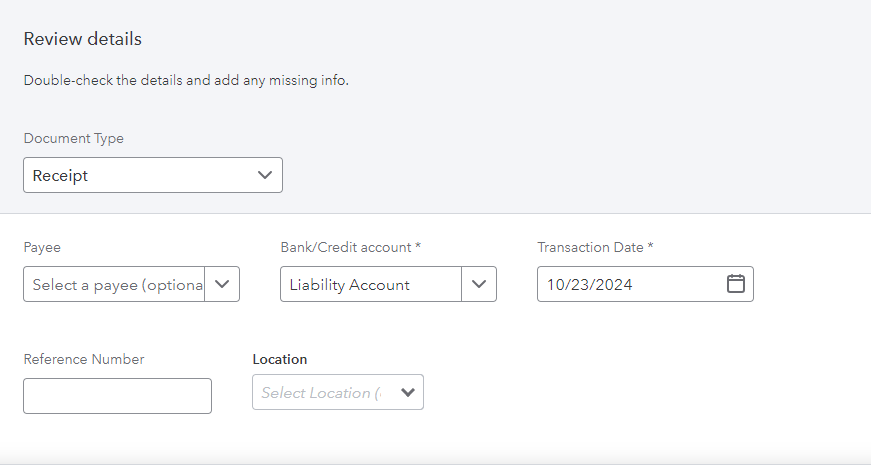Image resolution: width=871 pixels, height=472 pixels.
Task: Click the Reference Number label
Action: click(x=84, y=359)
